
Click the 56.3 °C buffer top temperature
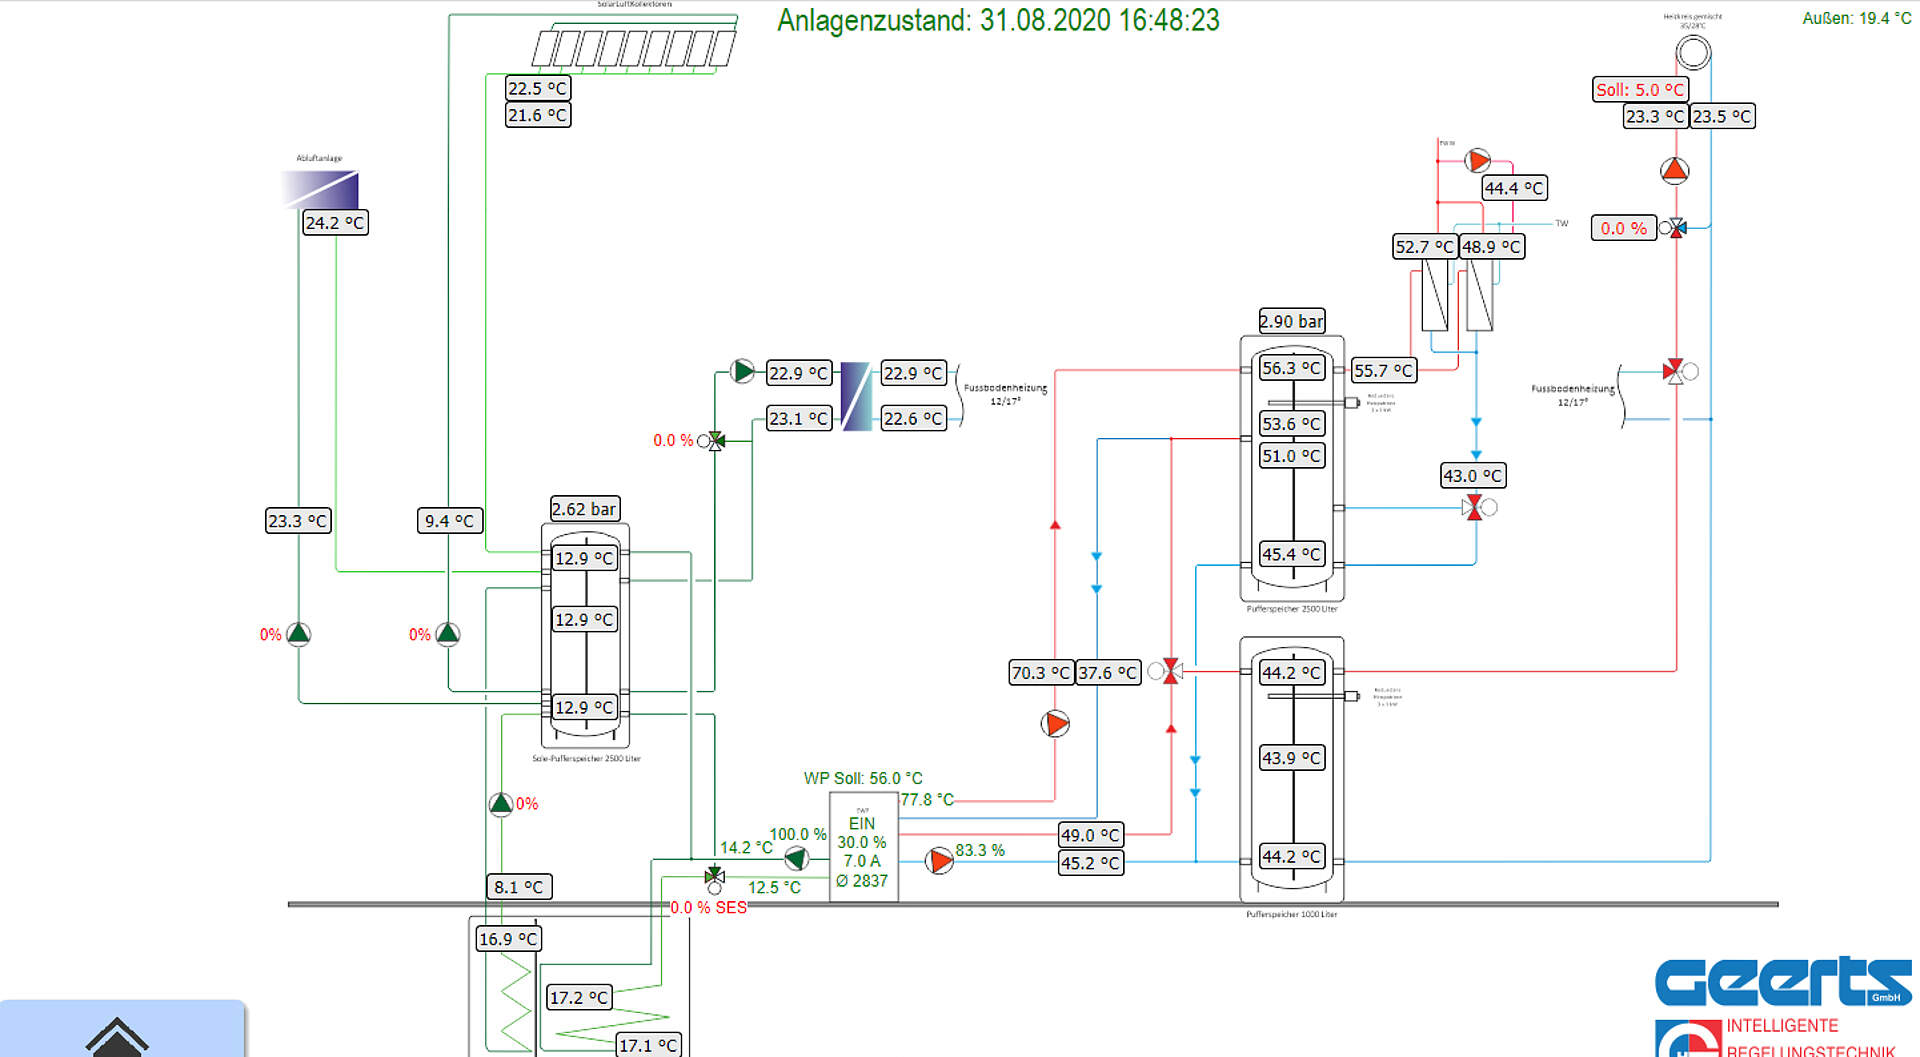point(1292,368)
